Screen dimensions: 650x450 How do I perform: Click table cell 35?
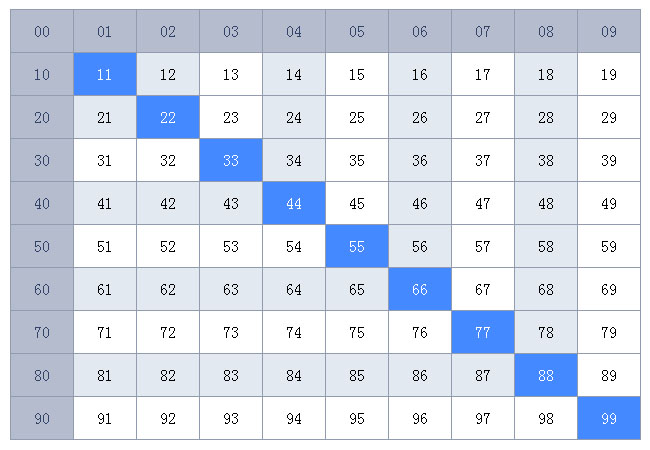(x=357, y=161)
